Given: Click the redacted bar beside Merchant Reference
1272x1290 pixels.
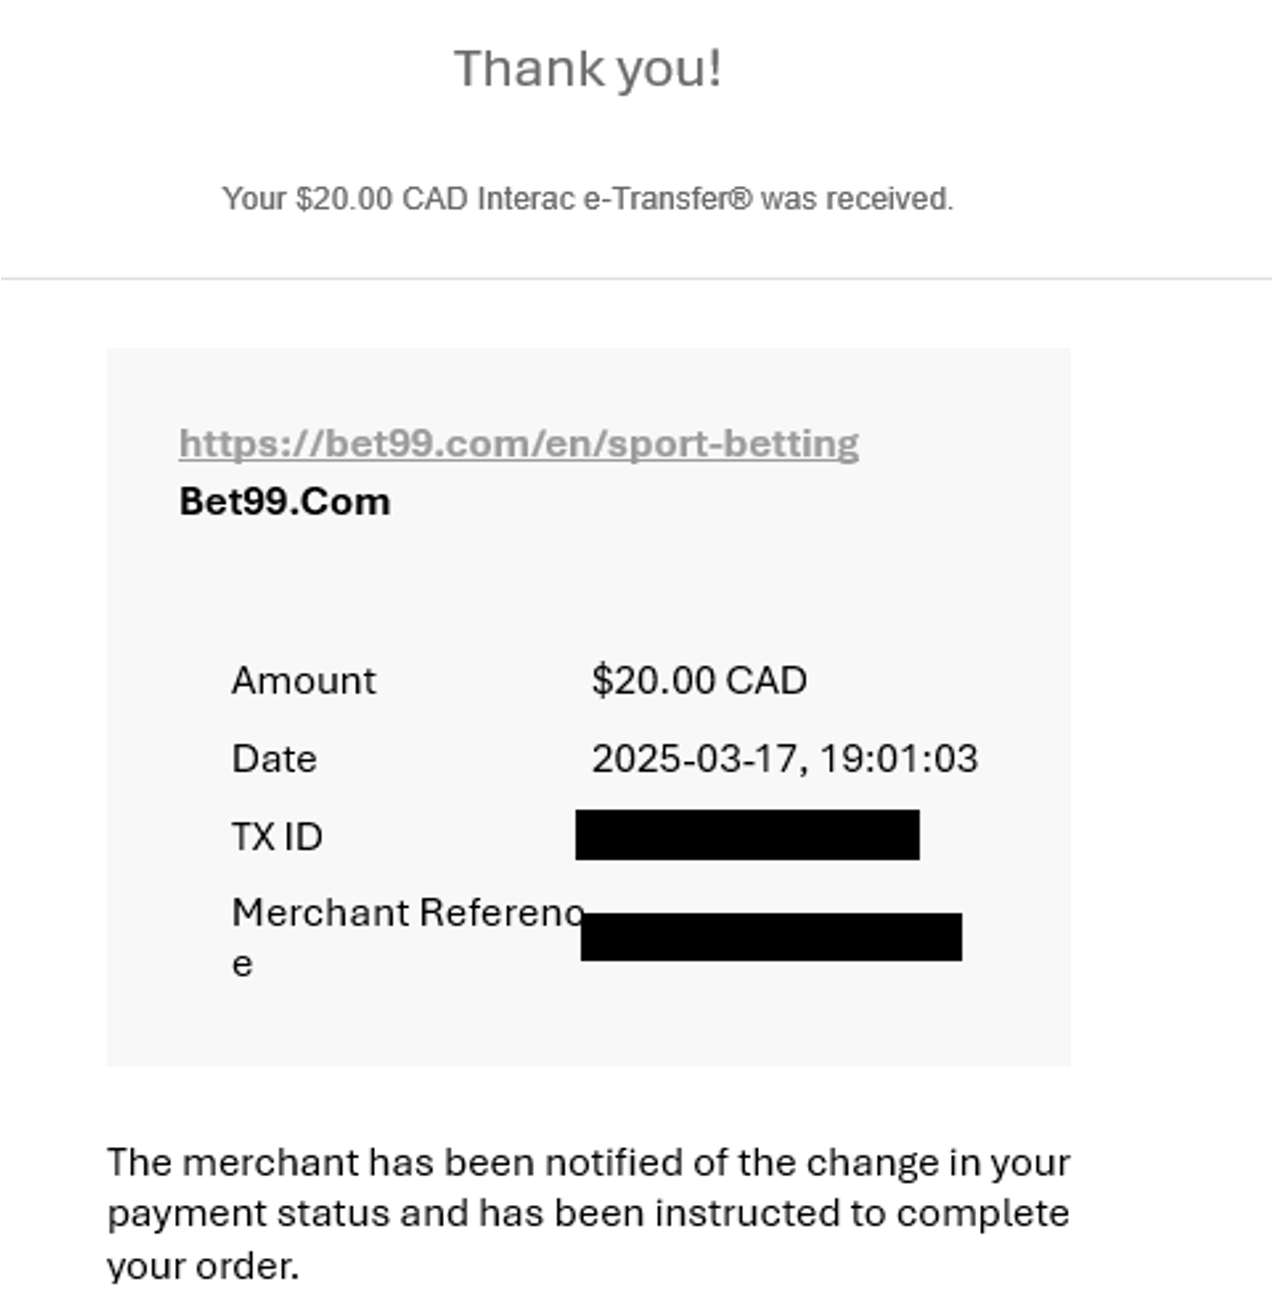Looking at the screenshot, I should tap(771, 937).
